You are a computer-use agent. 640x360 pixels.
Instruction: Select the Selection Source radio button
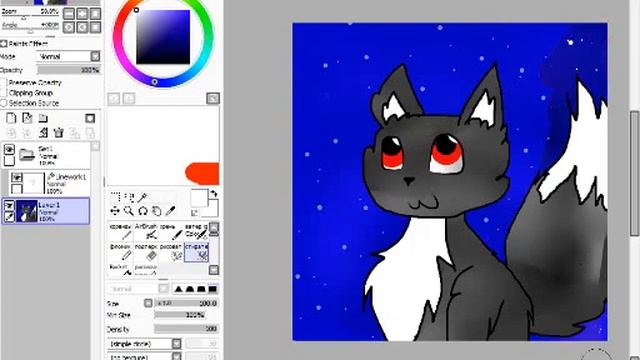tap(4, 103)
